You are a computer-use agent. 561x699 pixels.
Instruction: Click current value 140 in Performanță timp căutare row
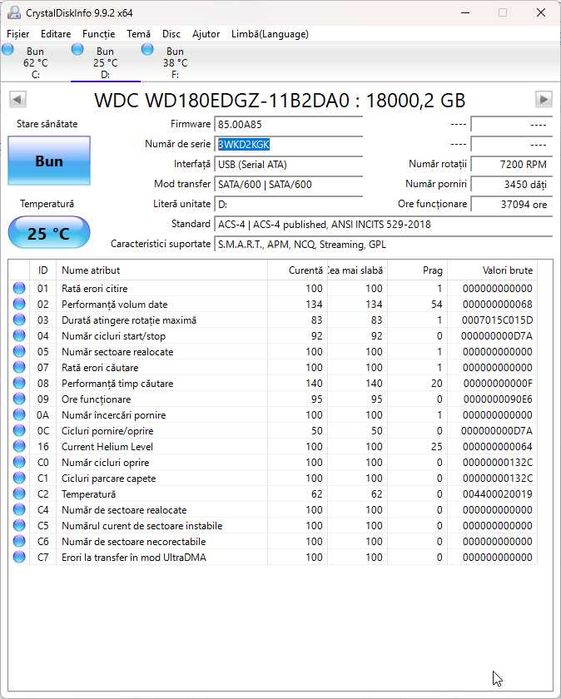pos(314,383)
